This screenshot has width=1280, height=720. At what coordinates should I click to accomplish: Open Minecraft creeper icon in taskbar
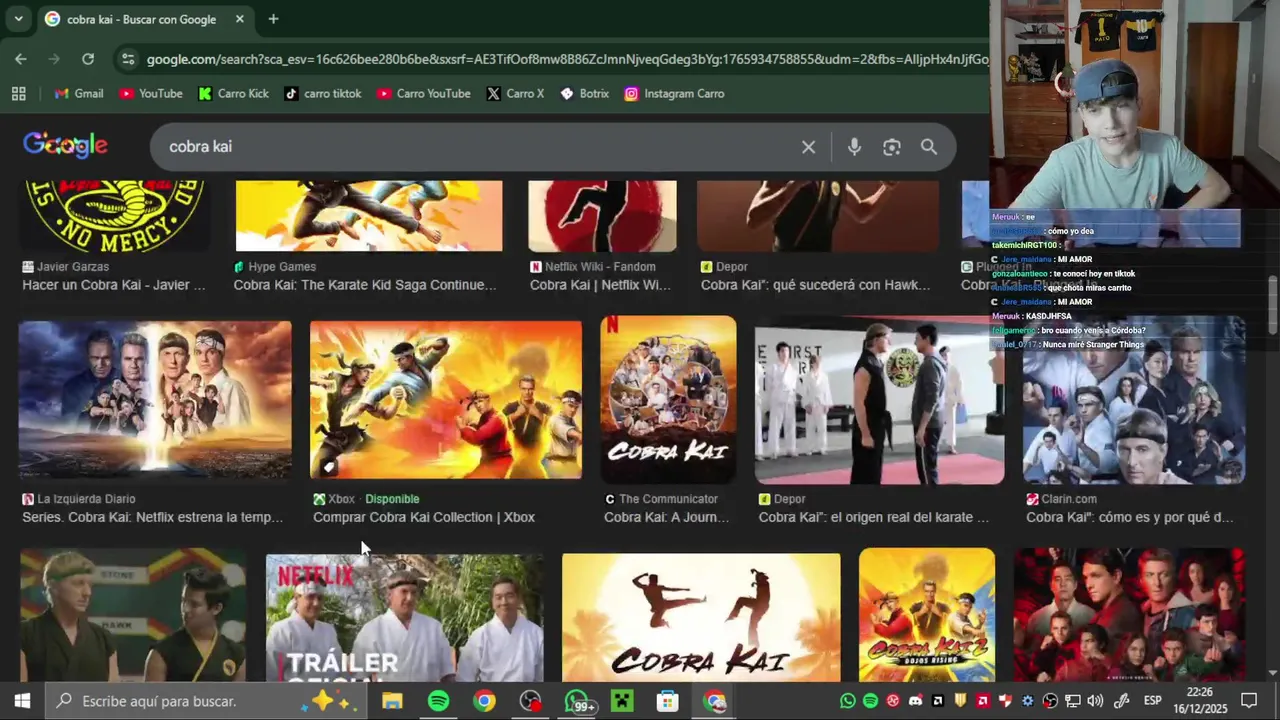(x=622, y=701)
